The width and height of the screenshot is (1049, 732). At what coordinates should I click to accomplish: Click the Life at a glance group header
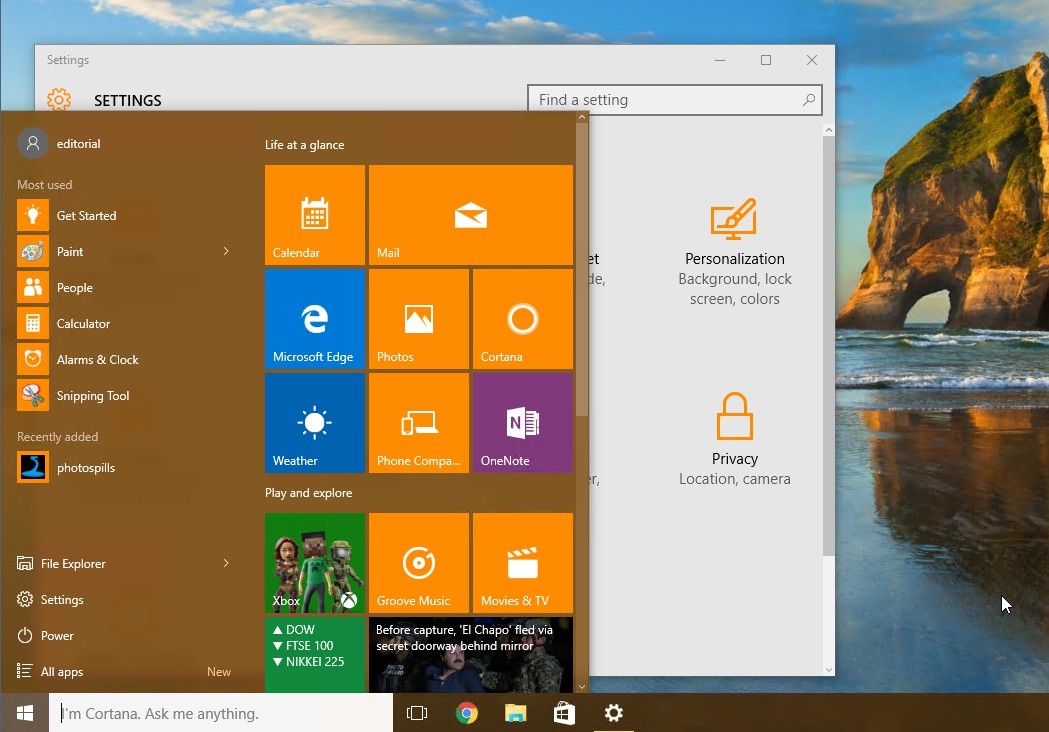[x=304, y=145]
